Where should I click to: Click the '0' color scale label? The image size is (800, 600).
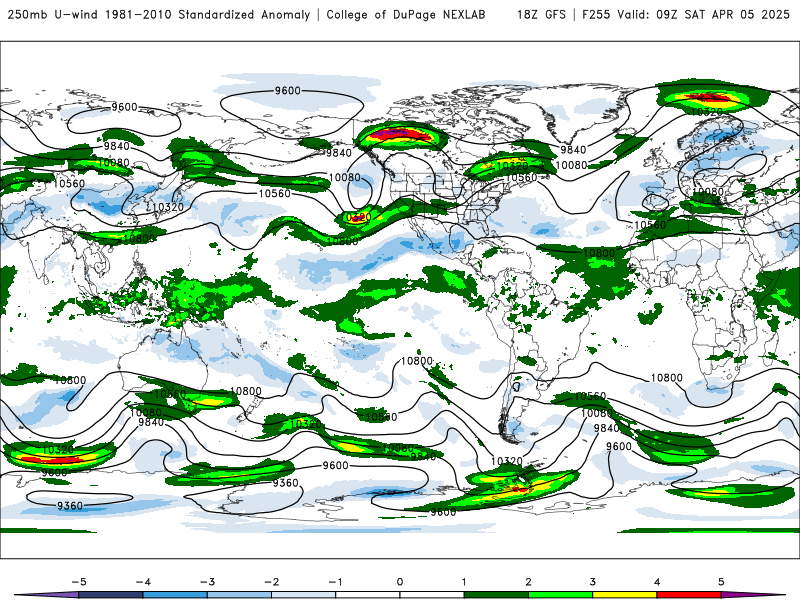pyautogui.click(x=400, y=582)
